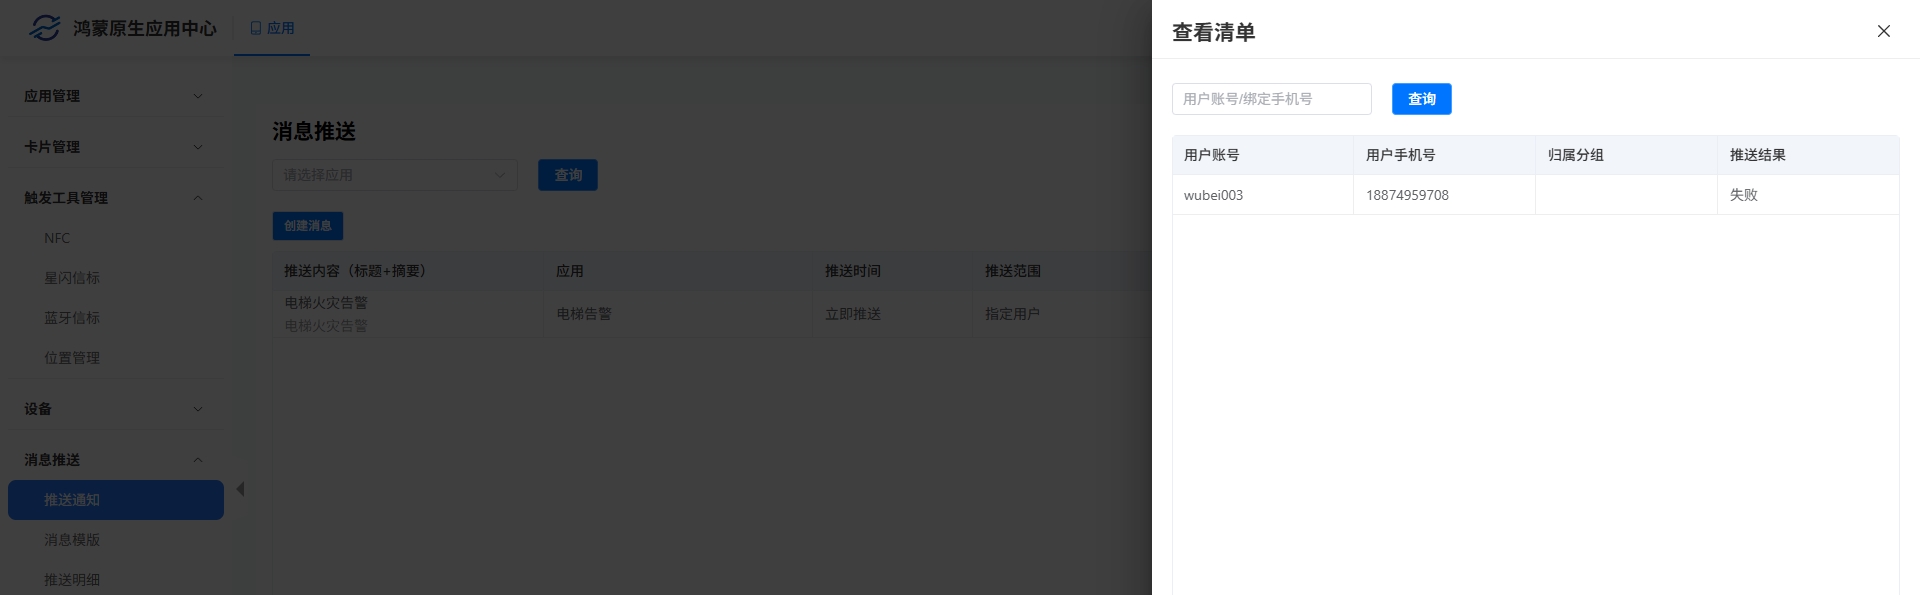Image resolution: width=1920 pixels, height=595 pixels.
Task: Focus the 用户账号/绑定手机号 search field
Action: tap(1271, 99)
